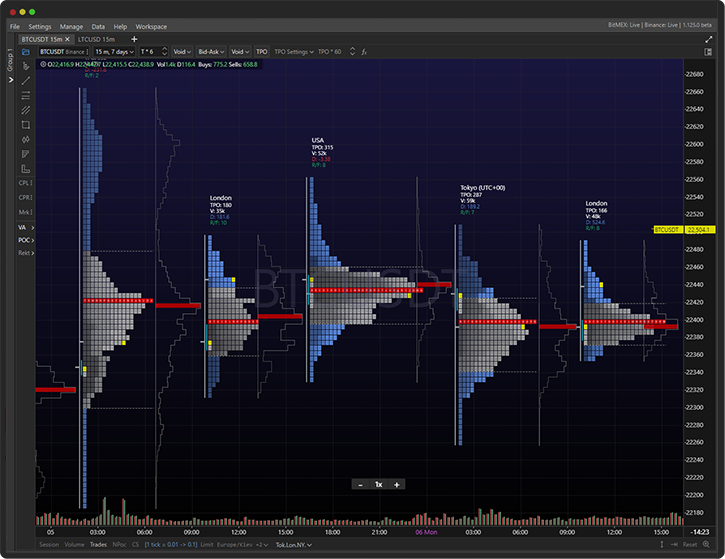Select the trend line drawing tool
725x559 pixels.
[26, 80]
